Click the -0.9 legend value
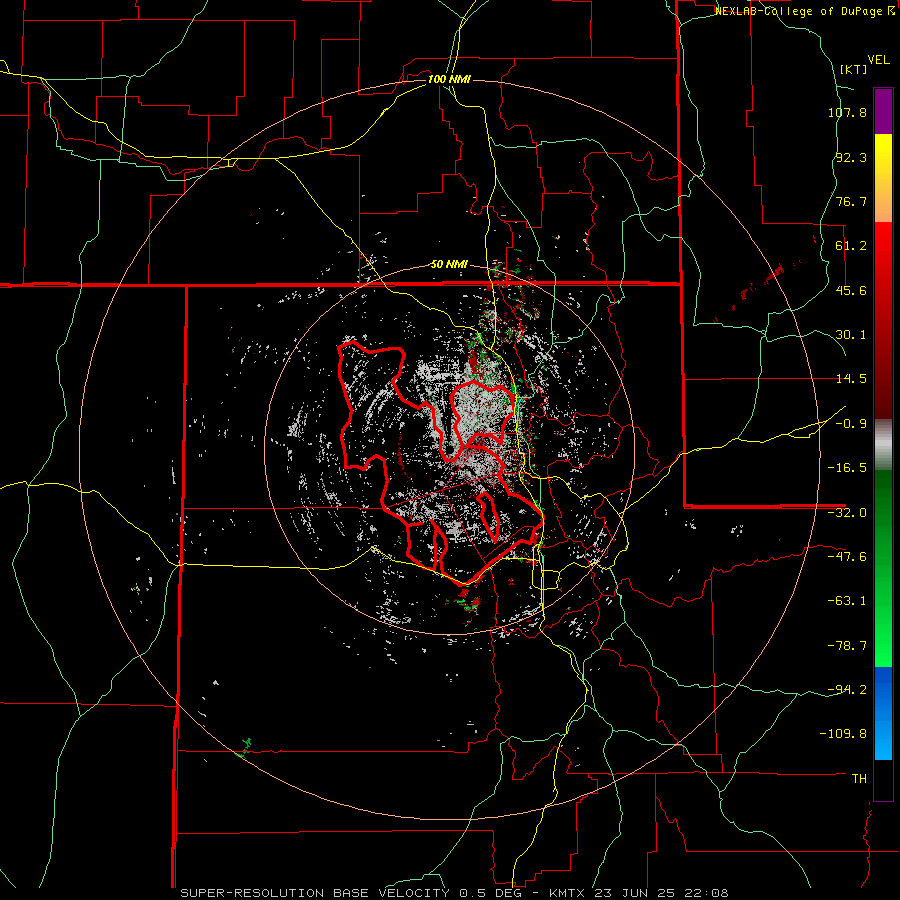The width and height of the screenshot is (900, 900). point(851,424)
